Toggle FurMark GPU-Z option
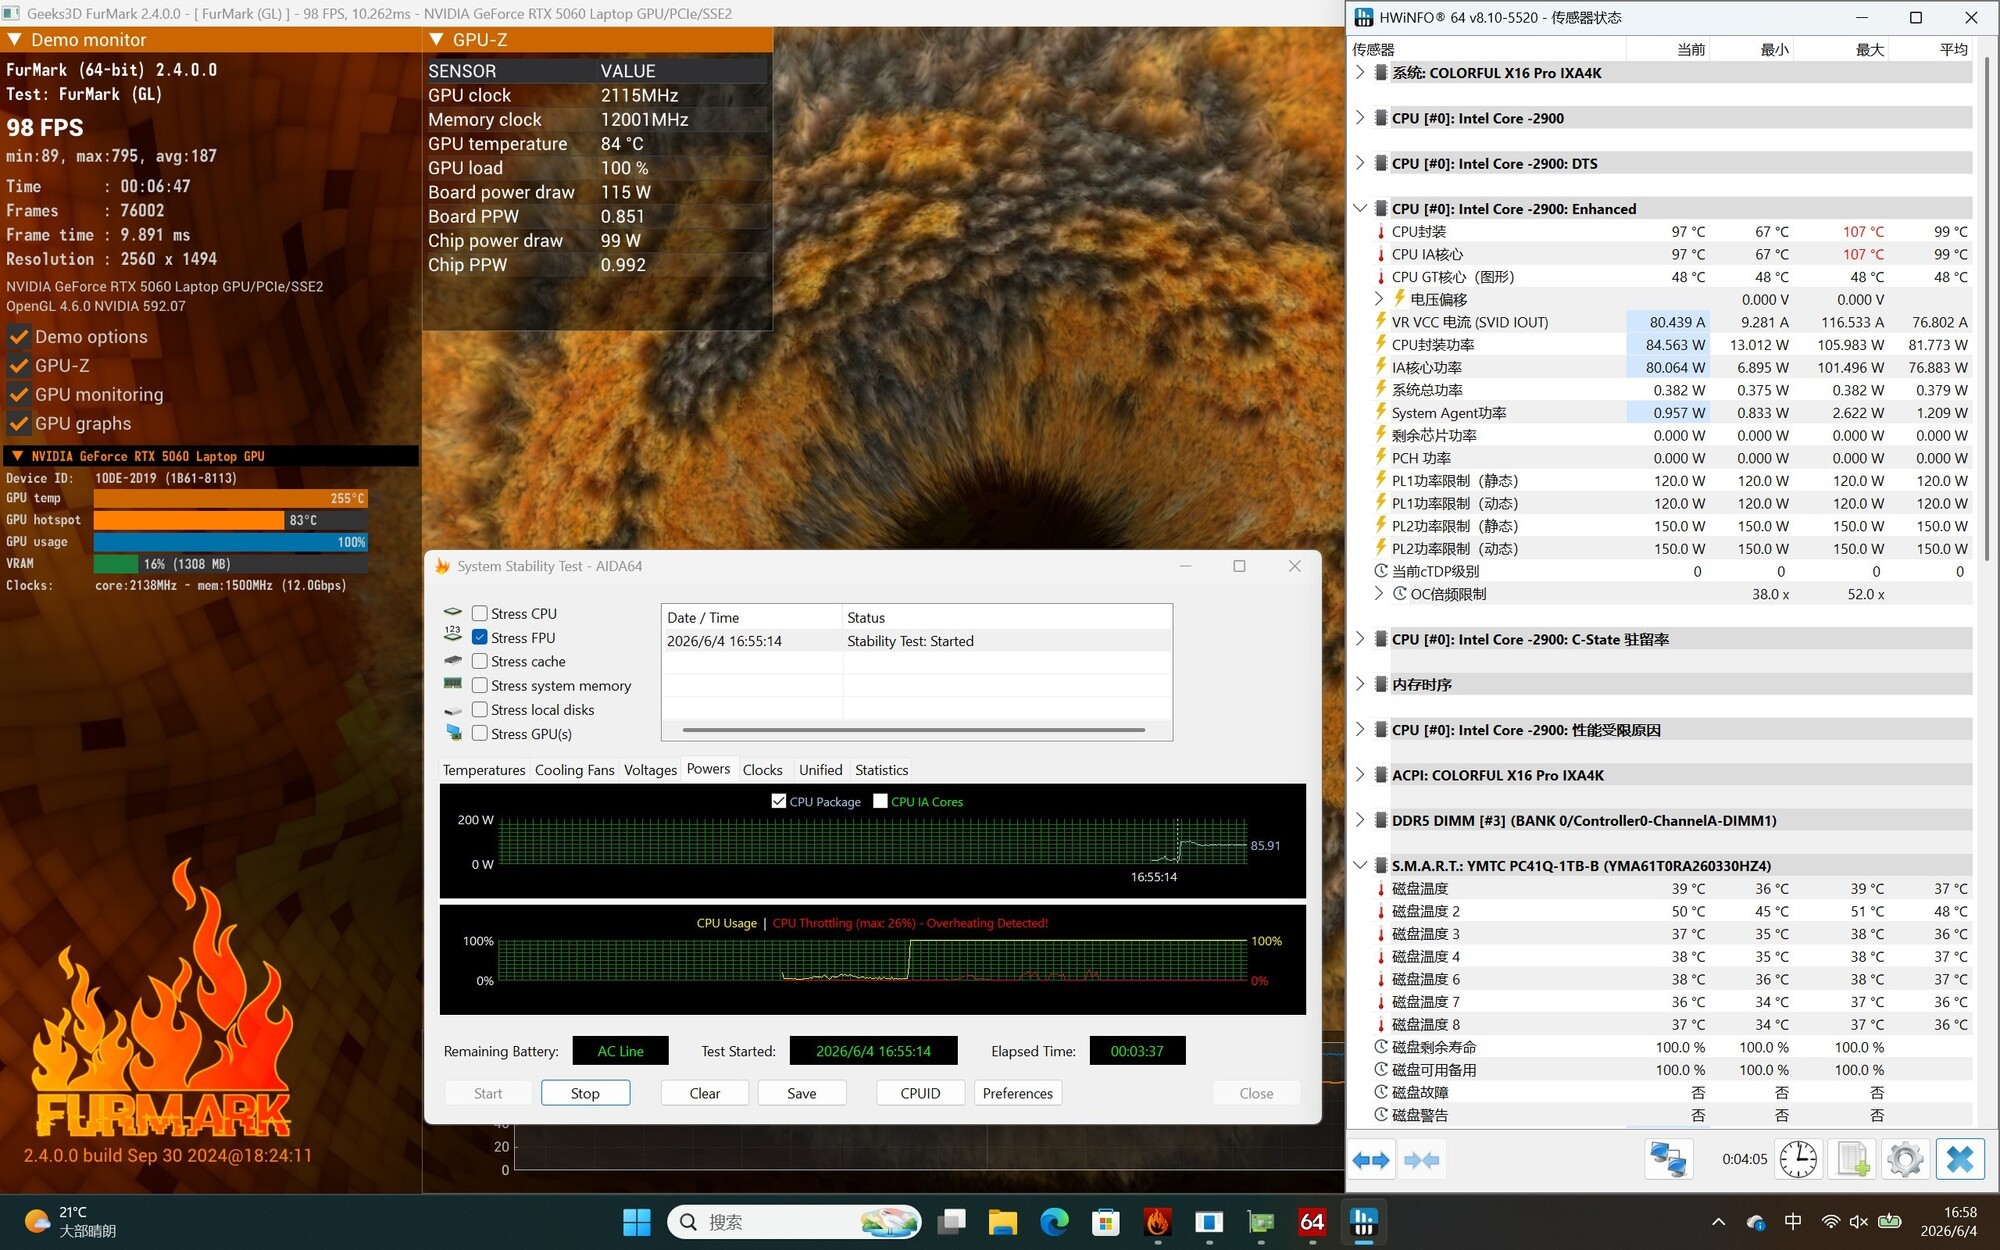This screenshot has height=1250, width=2000. pos(19,366)
